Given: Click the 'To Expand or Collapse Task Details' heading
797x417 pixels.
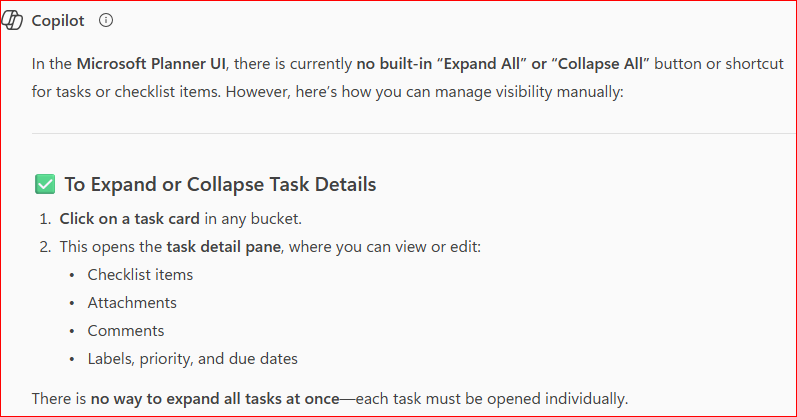Looking at the screenshot, I should click(220, 184).
